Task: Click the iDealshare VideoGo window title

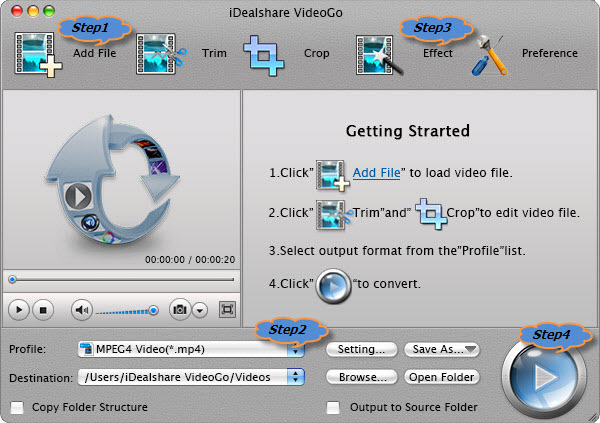Action: click(x=285, y=13)
